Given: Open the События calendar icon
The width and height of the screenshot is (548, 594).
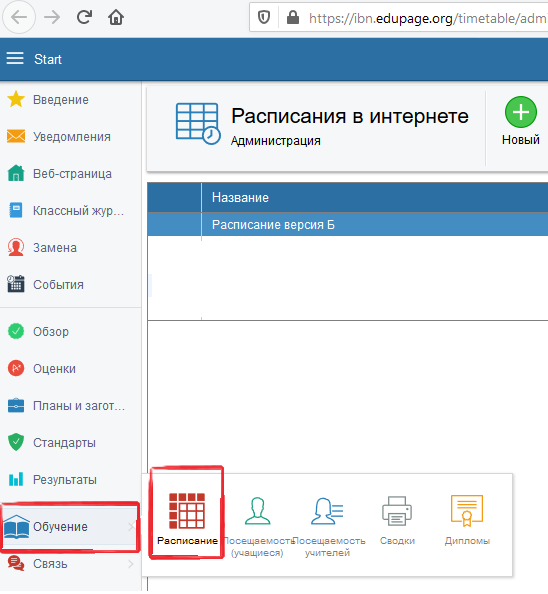Looking at the screenshot, I should point(16,284).
